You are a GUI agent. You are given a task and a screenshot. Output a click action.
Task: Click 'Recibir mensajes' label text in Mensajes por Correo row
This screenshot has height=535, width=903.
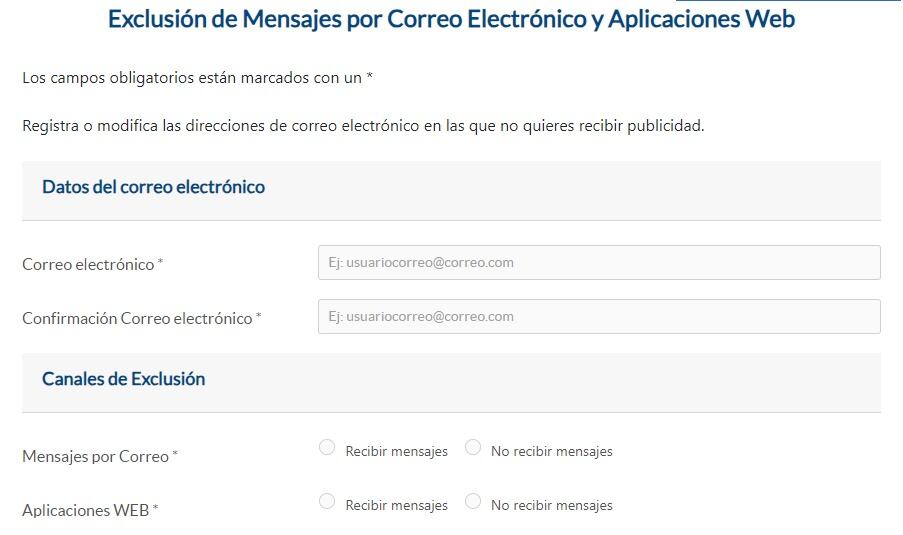tap(396, 452)
